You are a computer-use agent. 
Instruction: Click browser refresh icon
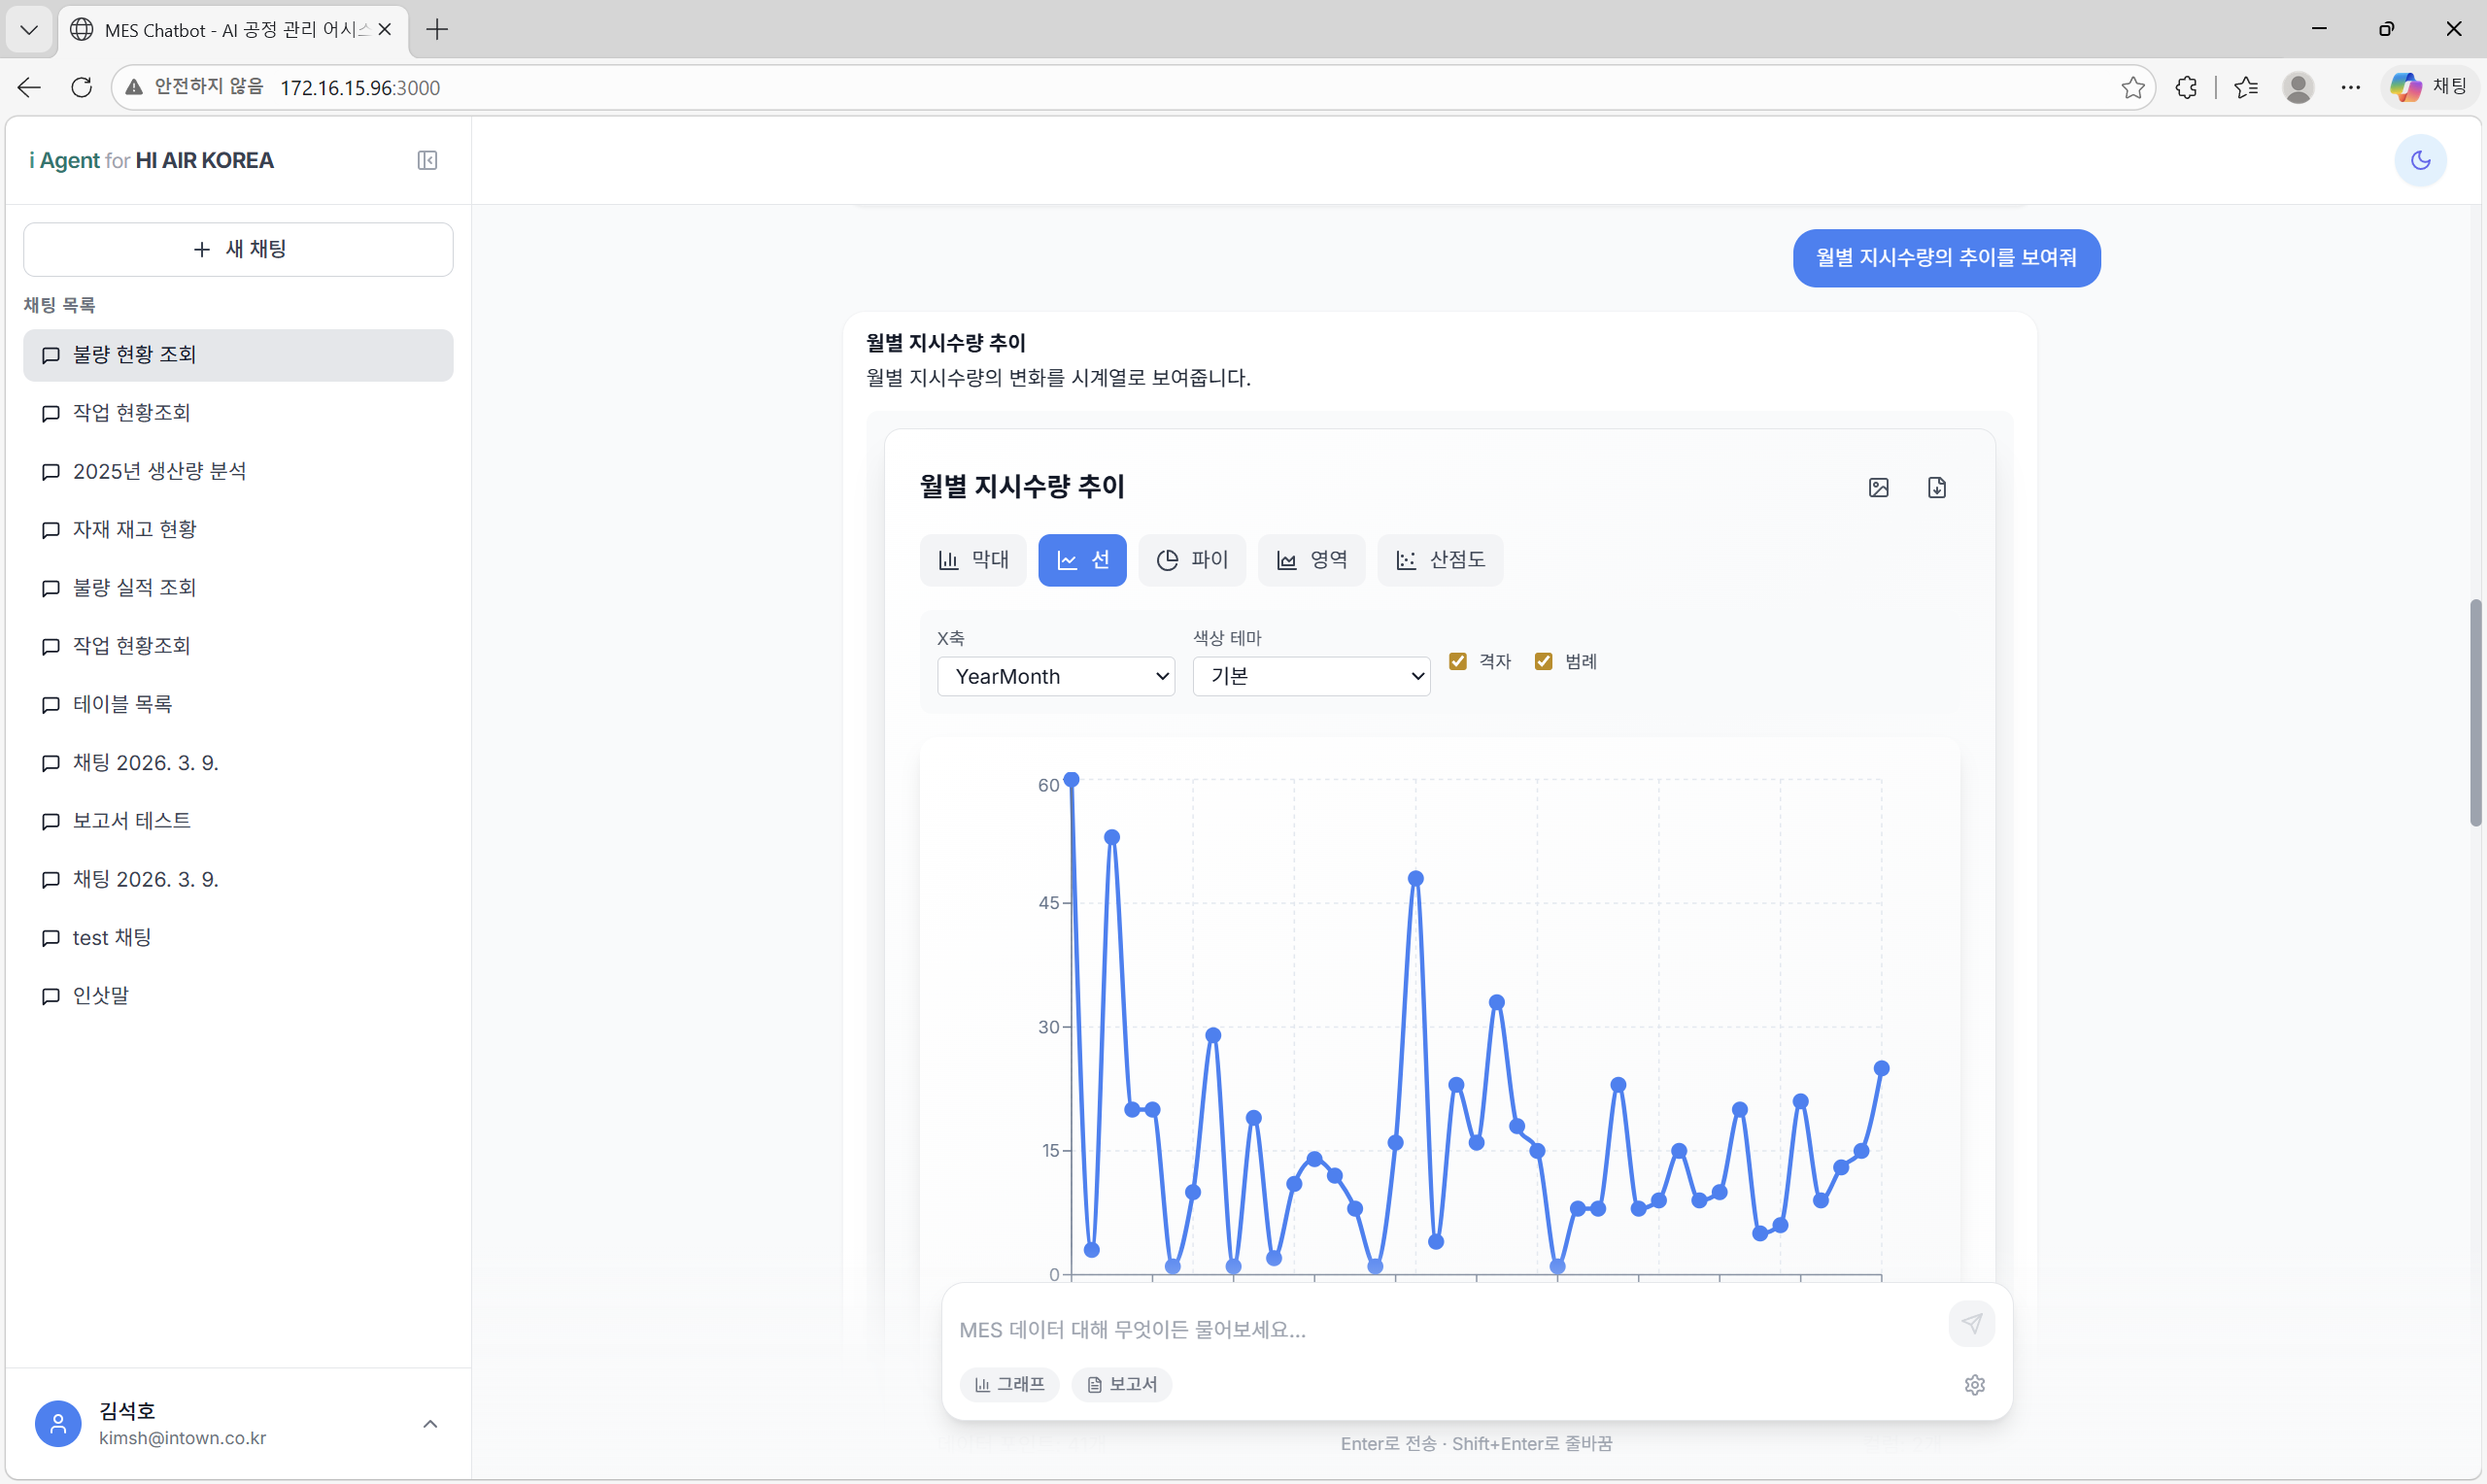[x=82, y=87]
